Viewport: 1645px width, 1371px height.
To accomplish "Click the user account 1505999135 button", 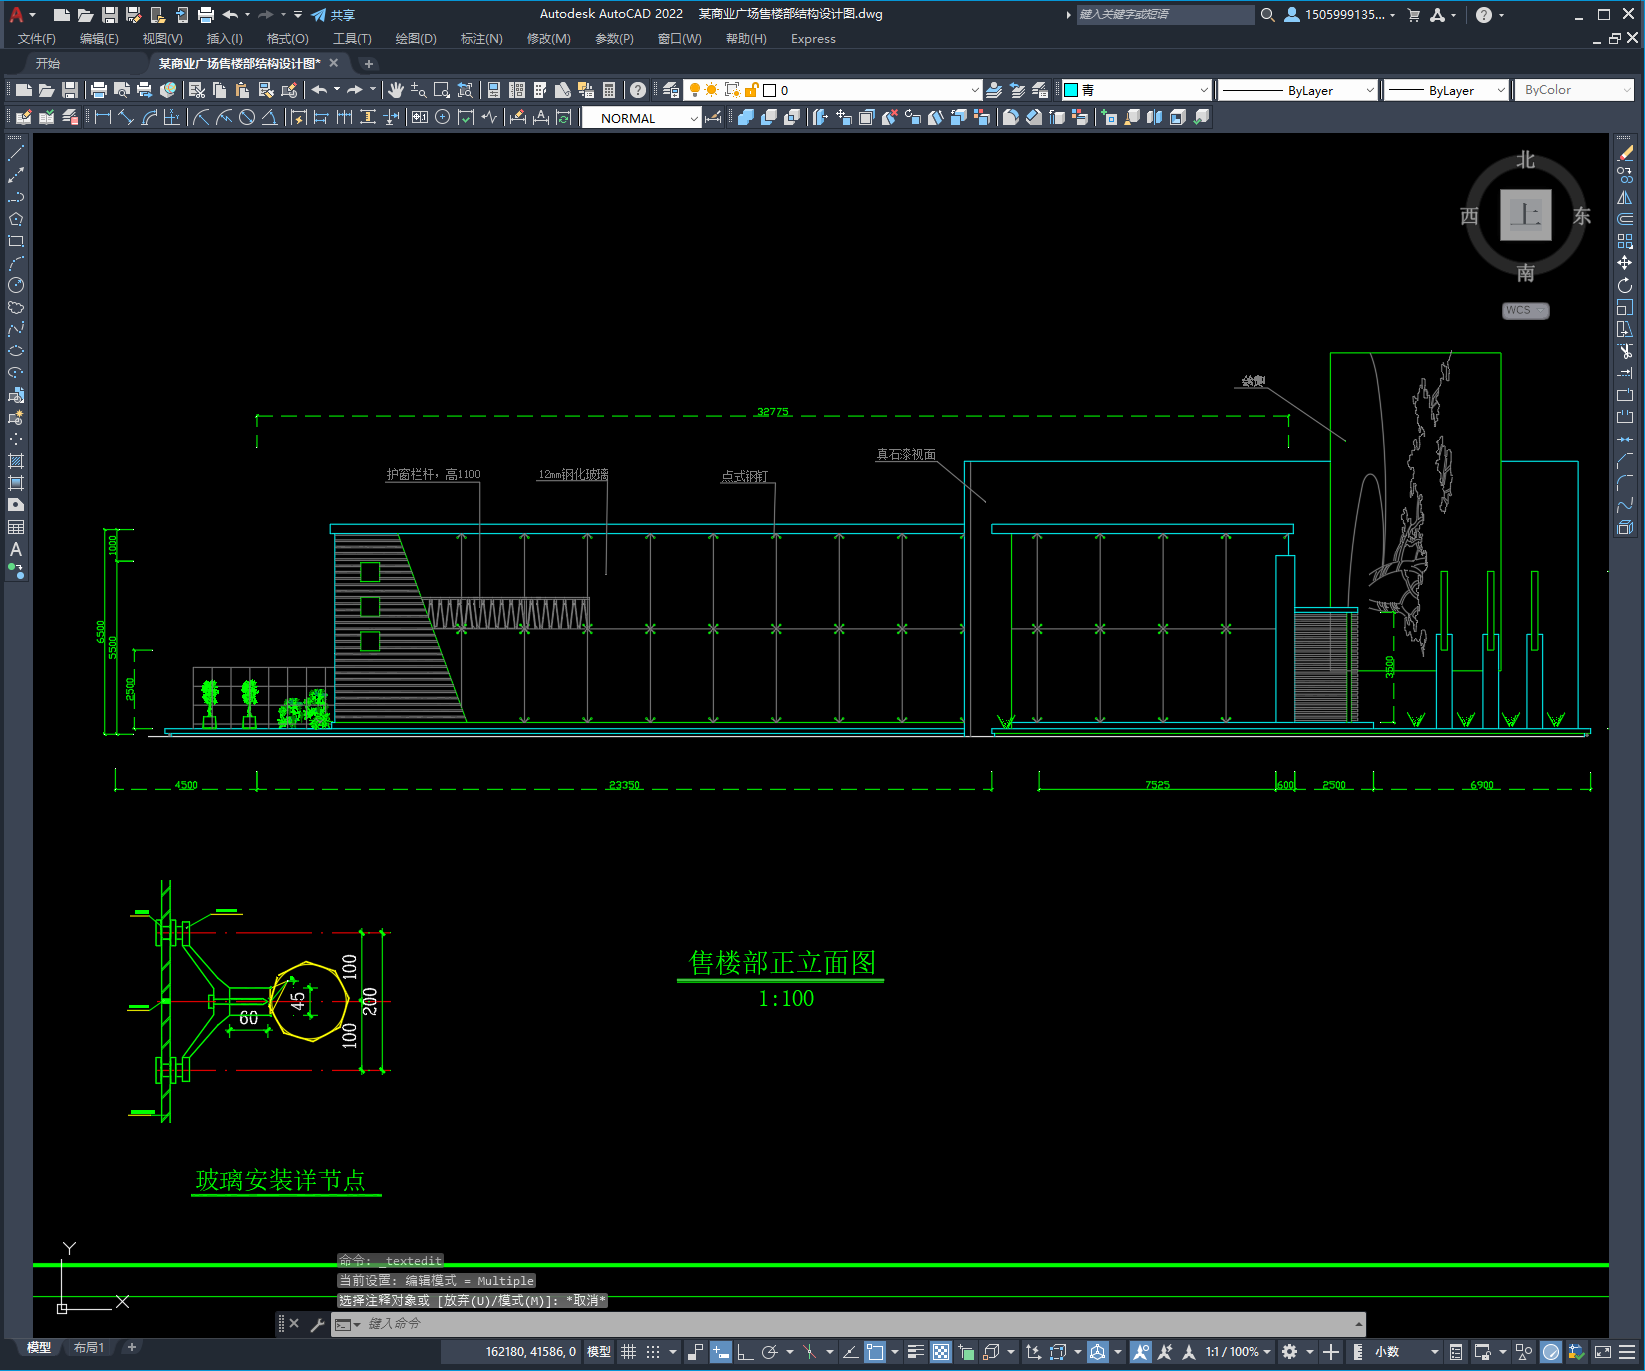I will point(1340,15).
